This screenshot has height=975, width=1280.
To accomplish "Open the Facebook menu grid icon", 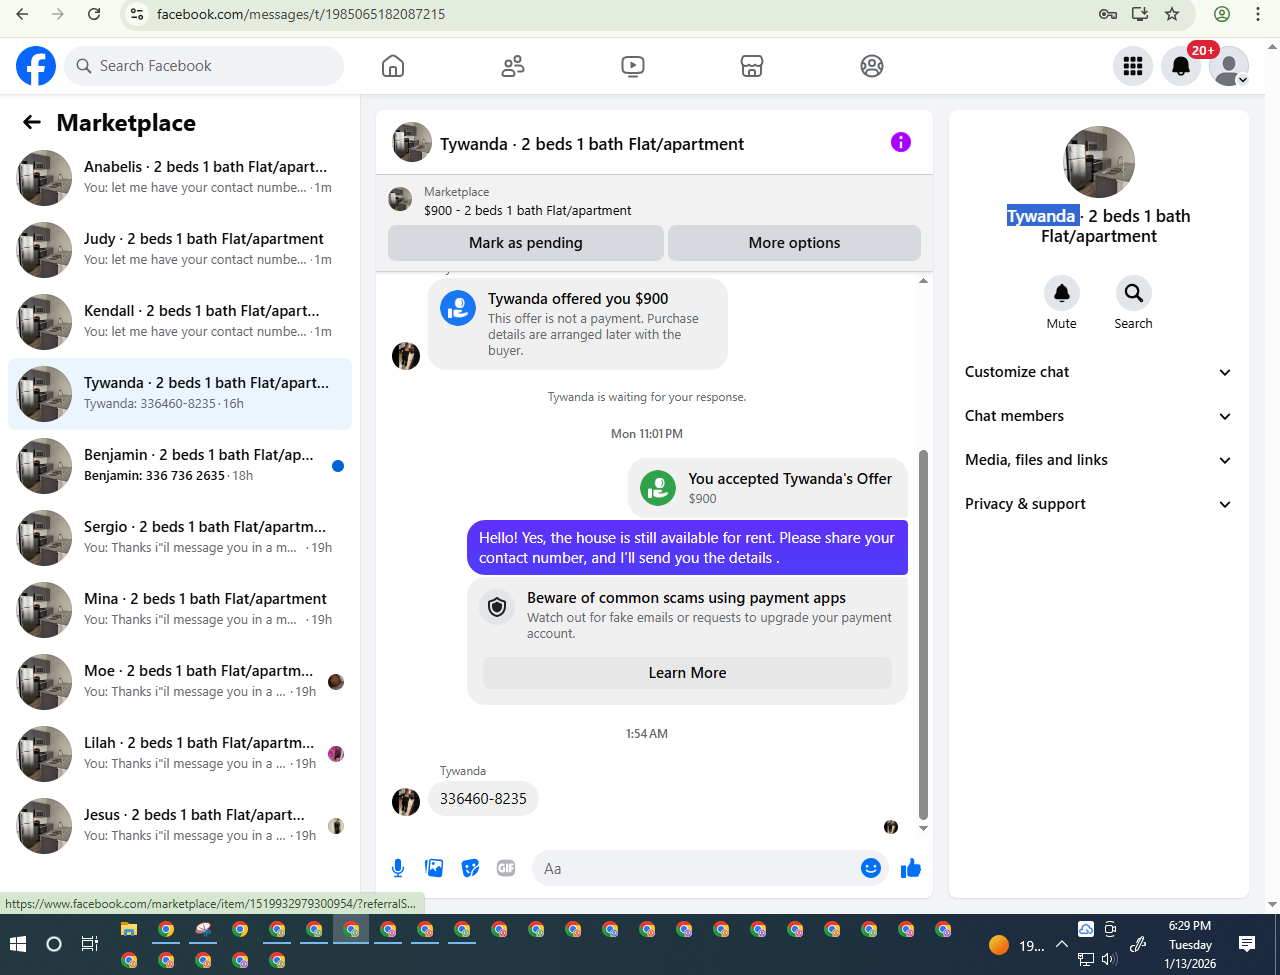I will pos(1133,66).
